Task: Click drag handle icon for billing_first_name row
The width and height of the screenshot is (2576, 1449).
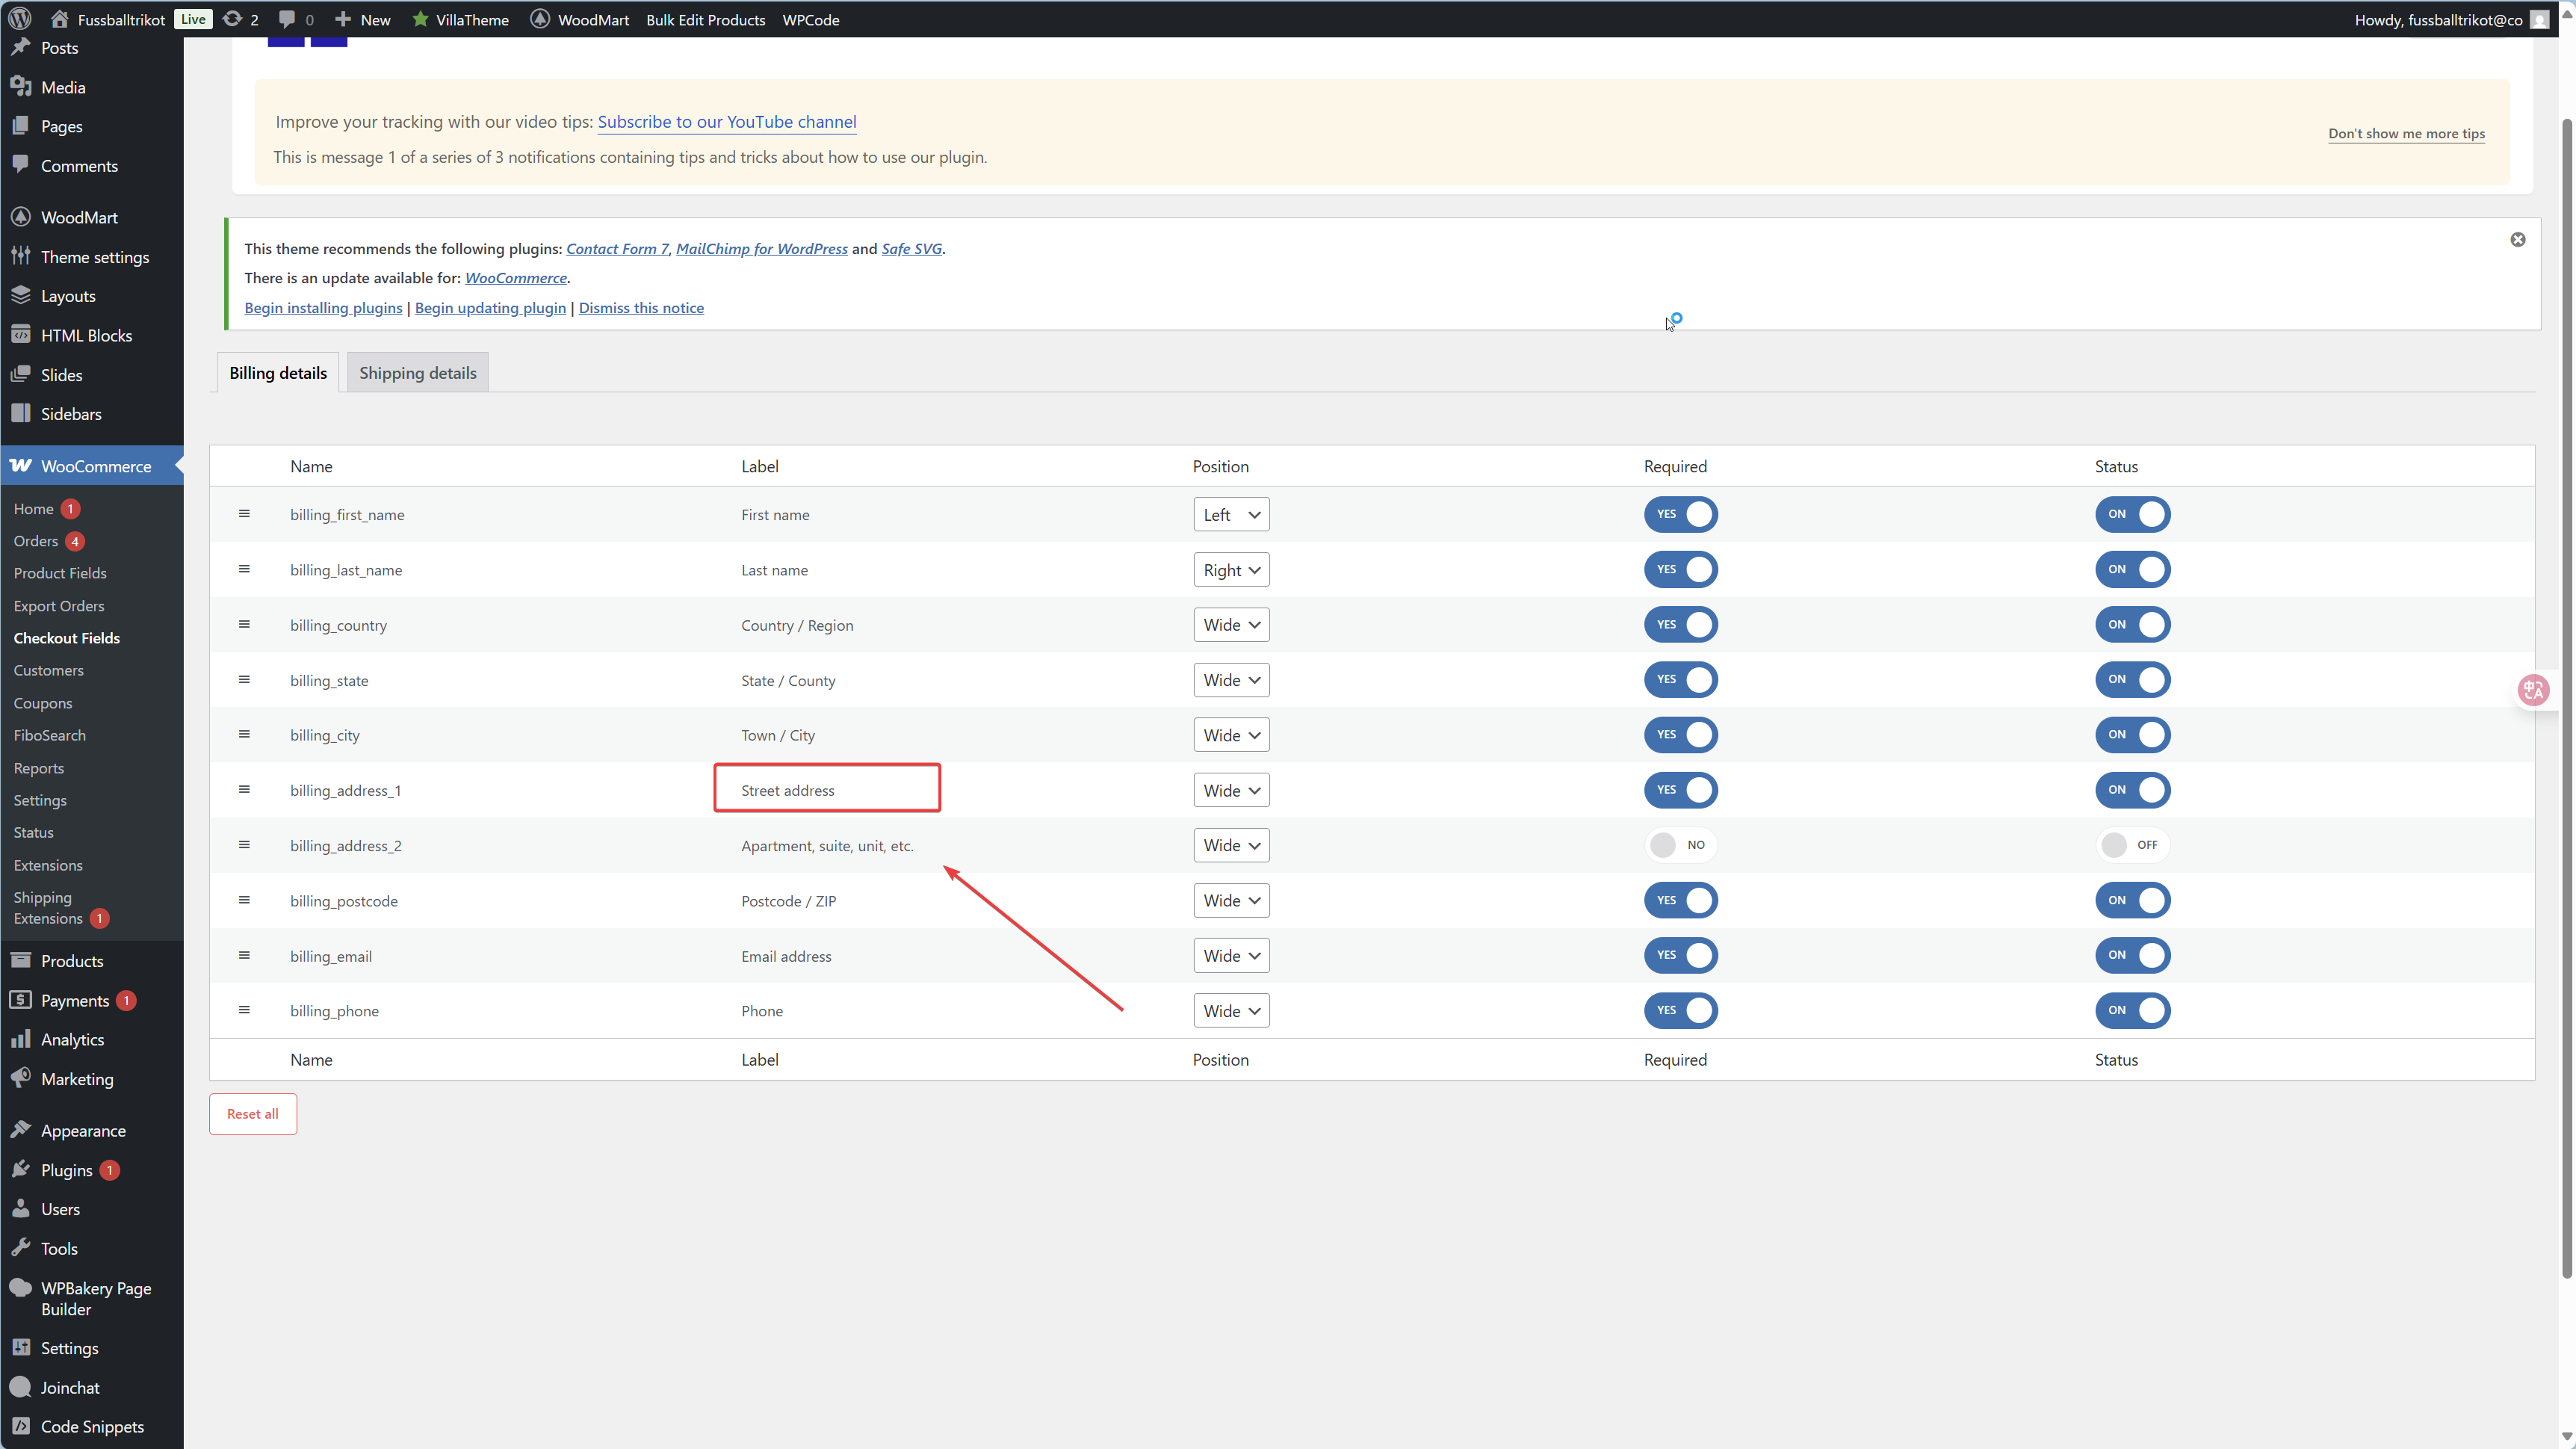Action: (x=244, y=514)
